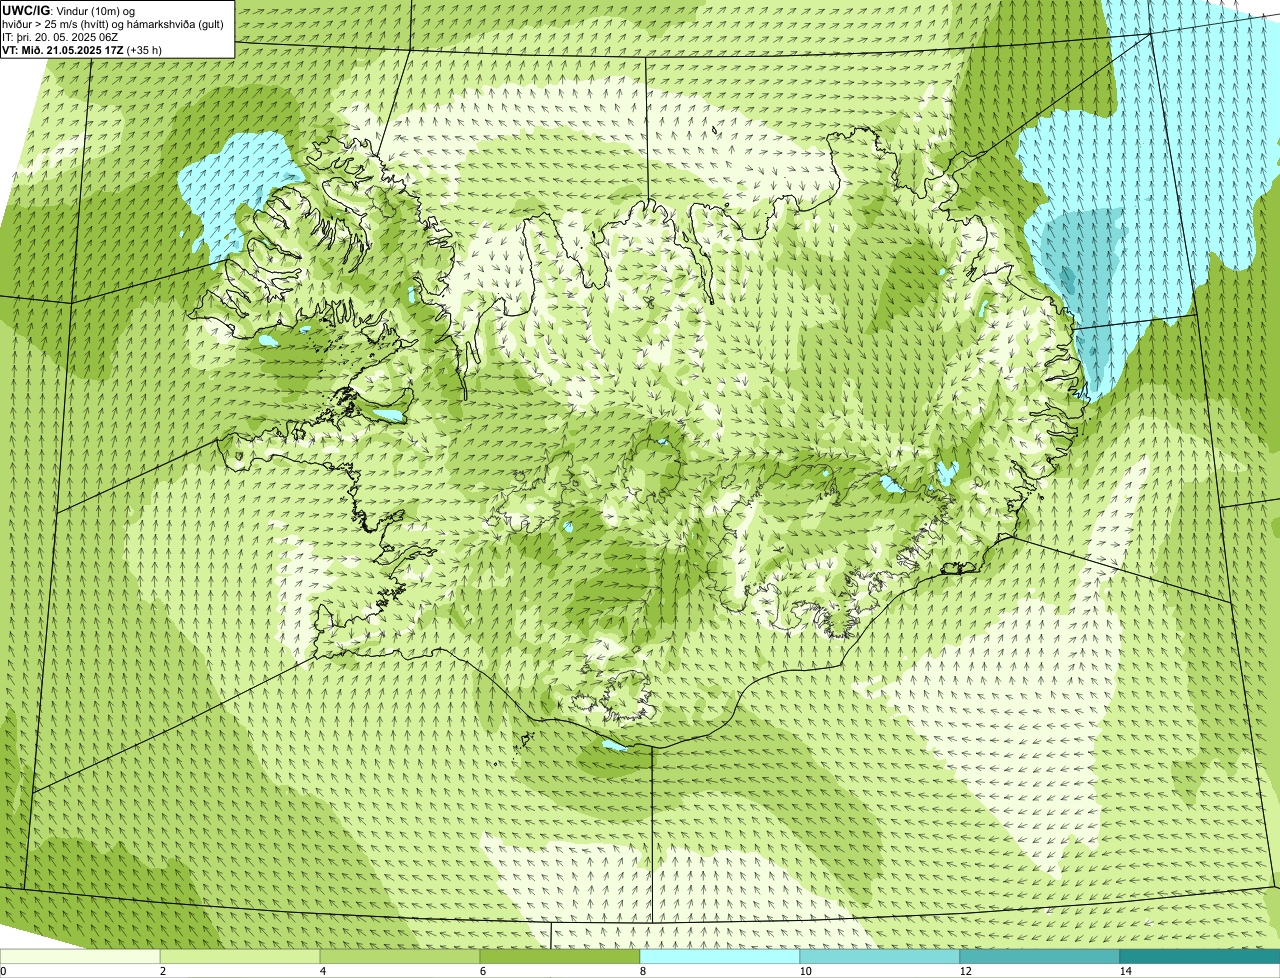This screenshot has height=978, width=1280.
Task: Click the legend scale label '2'
Action: point(162,971)
